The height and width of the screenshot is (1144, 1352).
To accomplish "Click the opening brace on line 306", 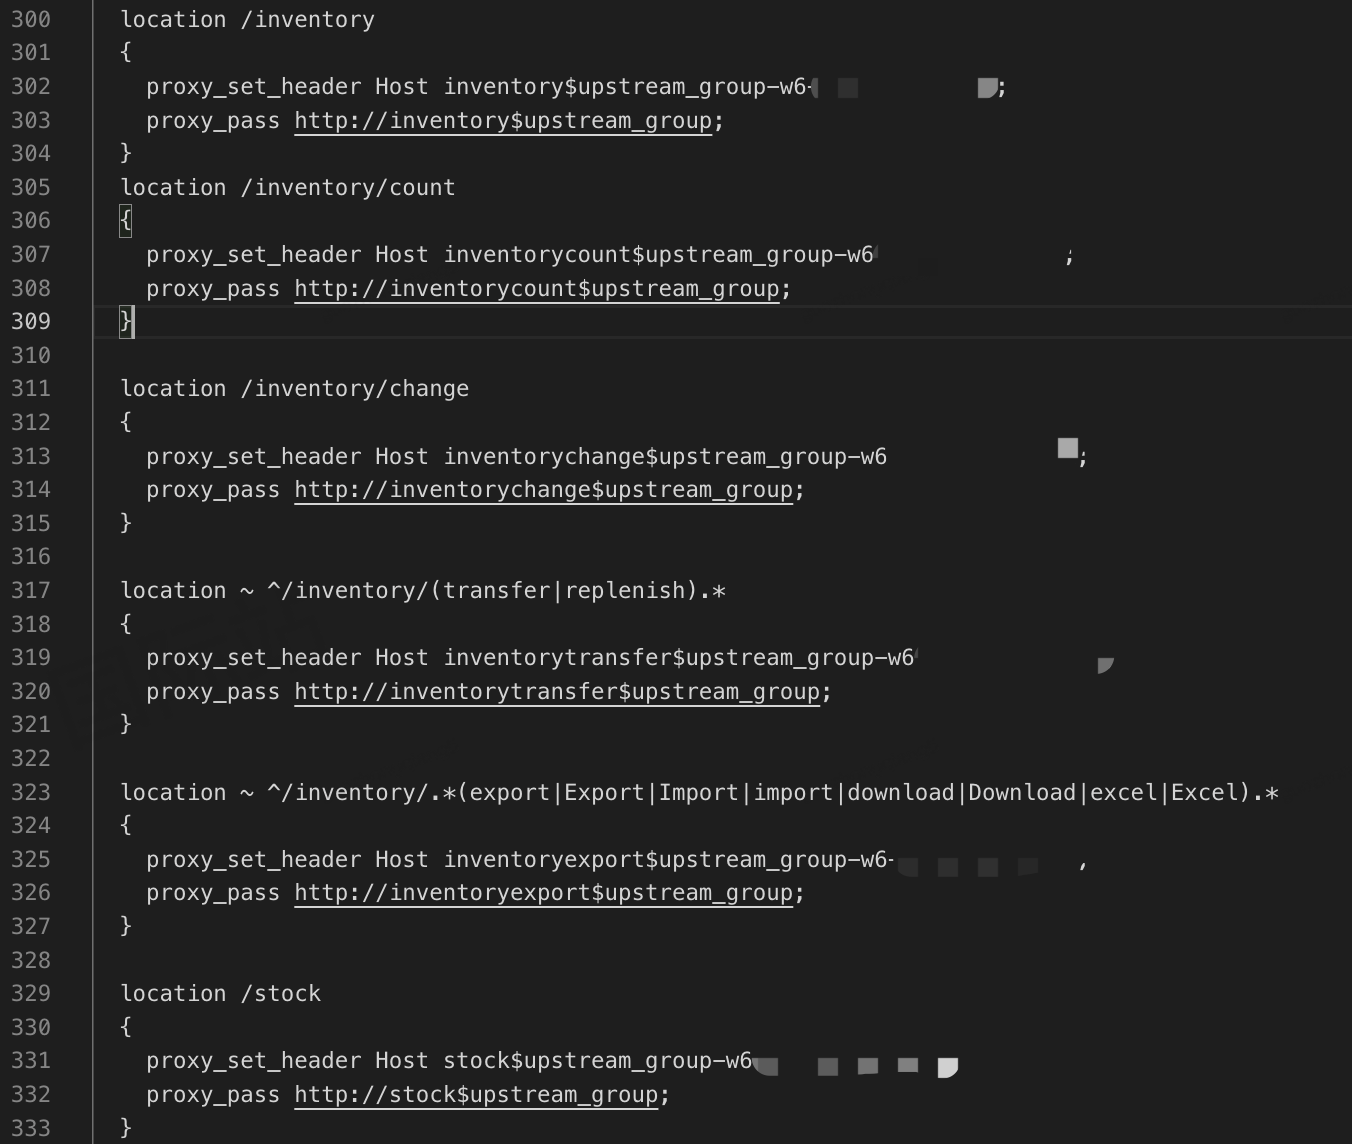I will pos(125,221).
